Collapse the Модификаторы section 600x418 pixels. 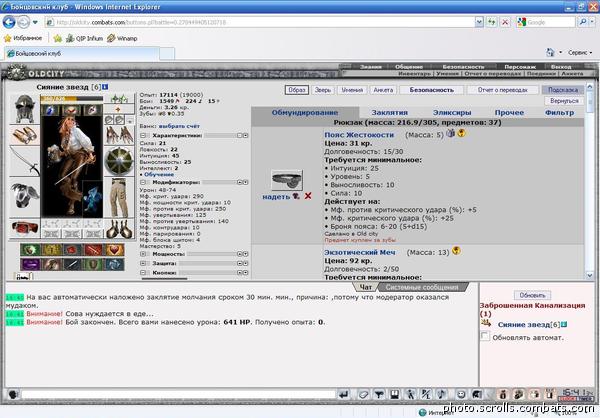(143, 182)
